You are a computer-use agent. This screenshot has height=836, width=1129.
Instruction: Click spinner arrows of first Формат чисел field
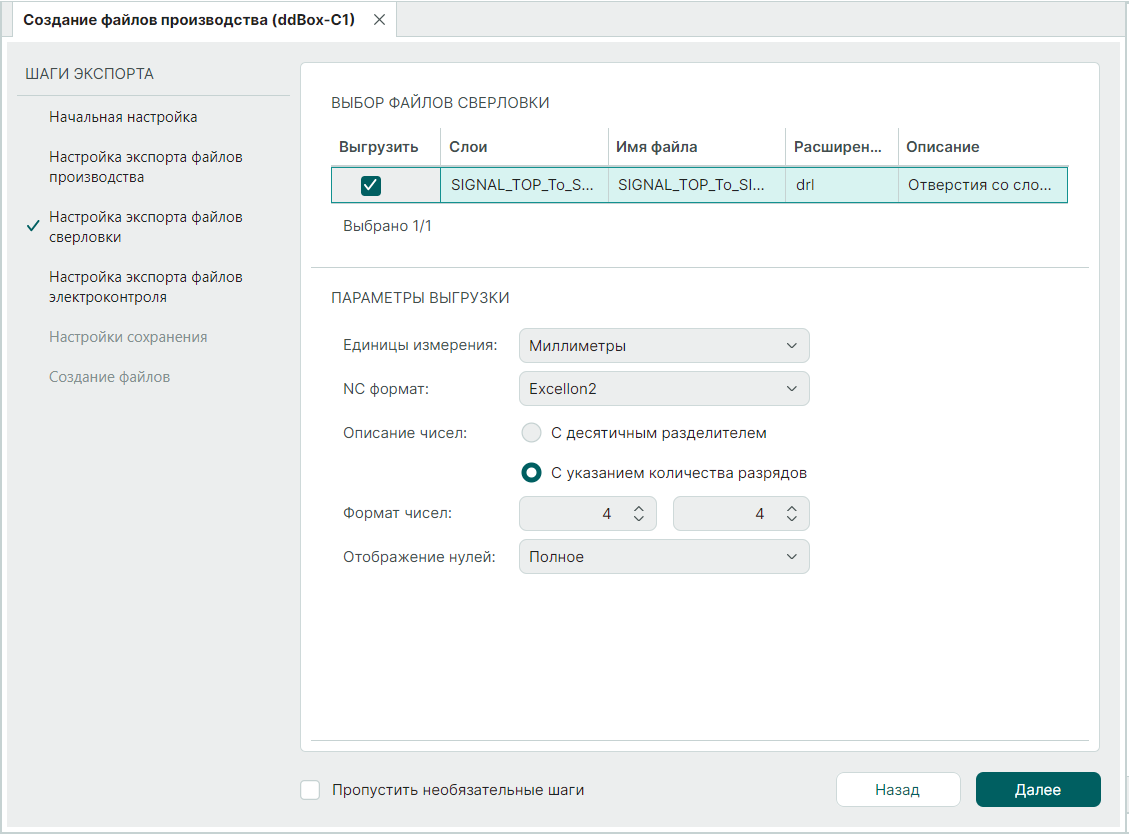click(638, 514)
